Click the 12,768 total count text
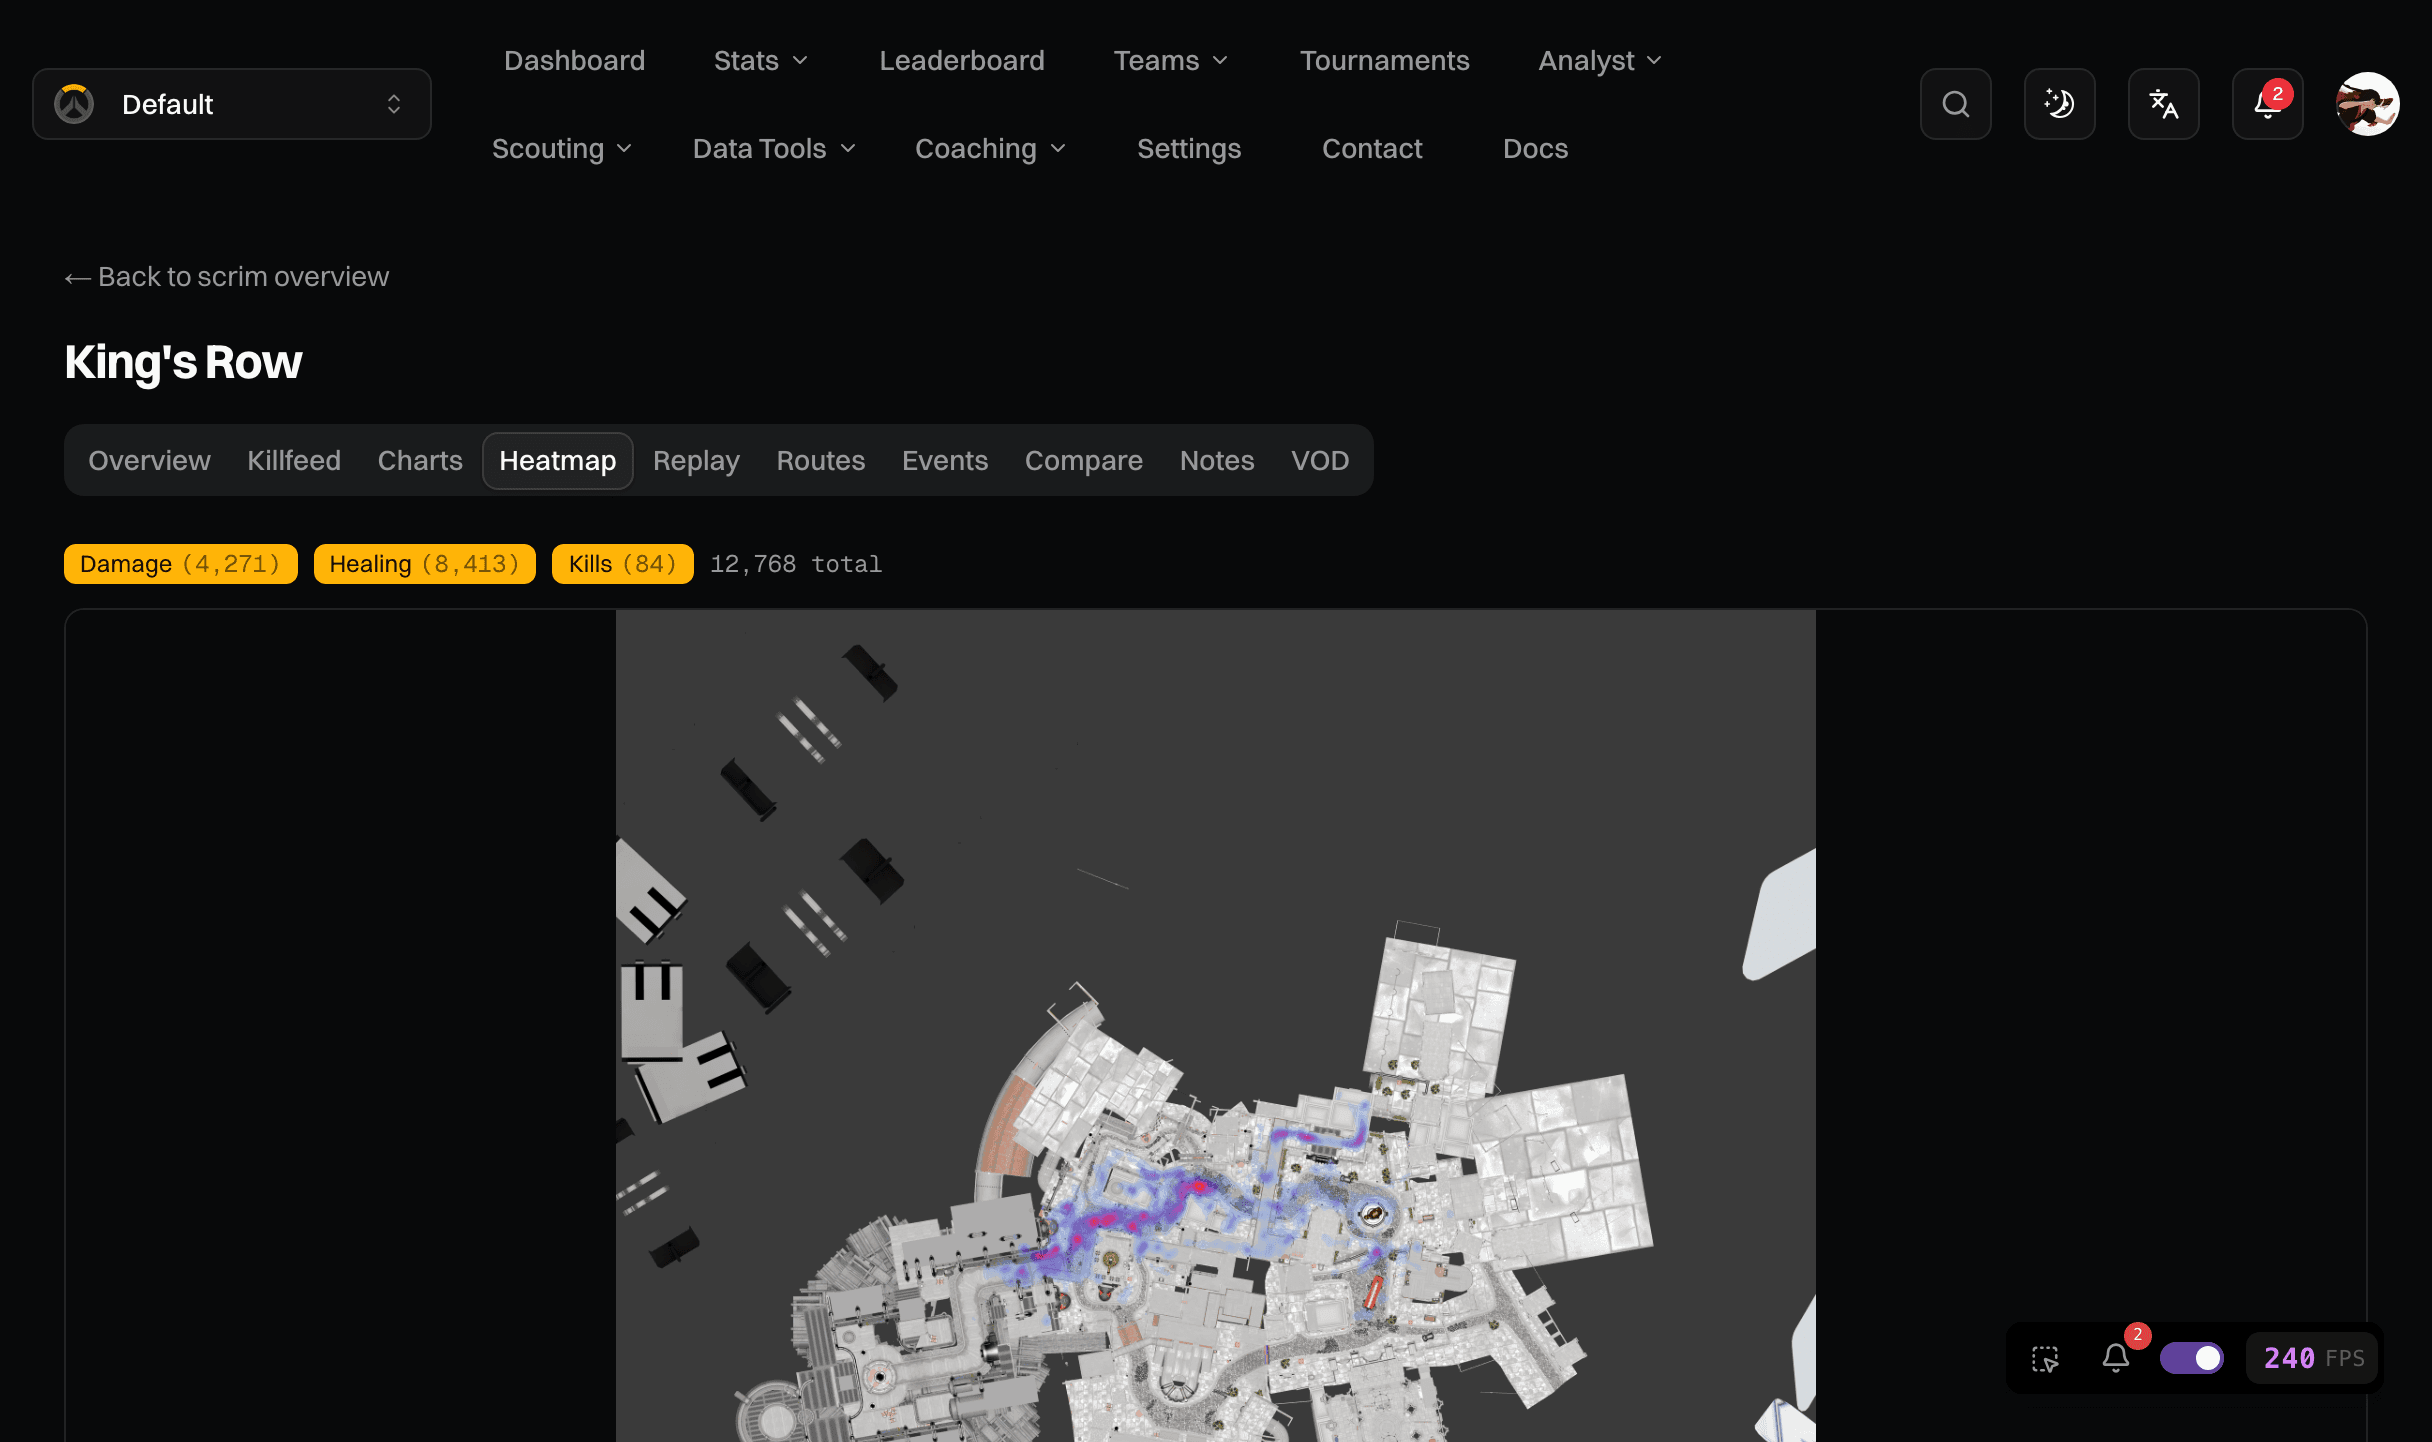 point(796,564)
